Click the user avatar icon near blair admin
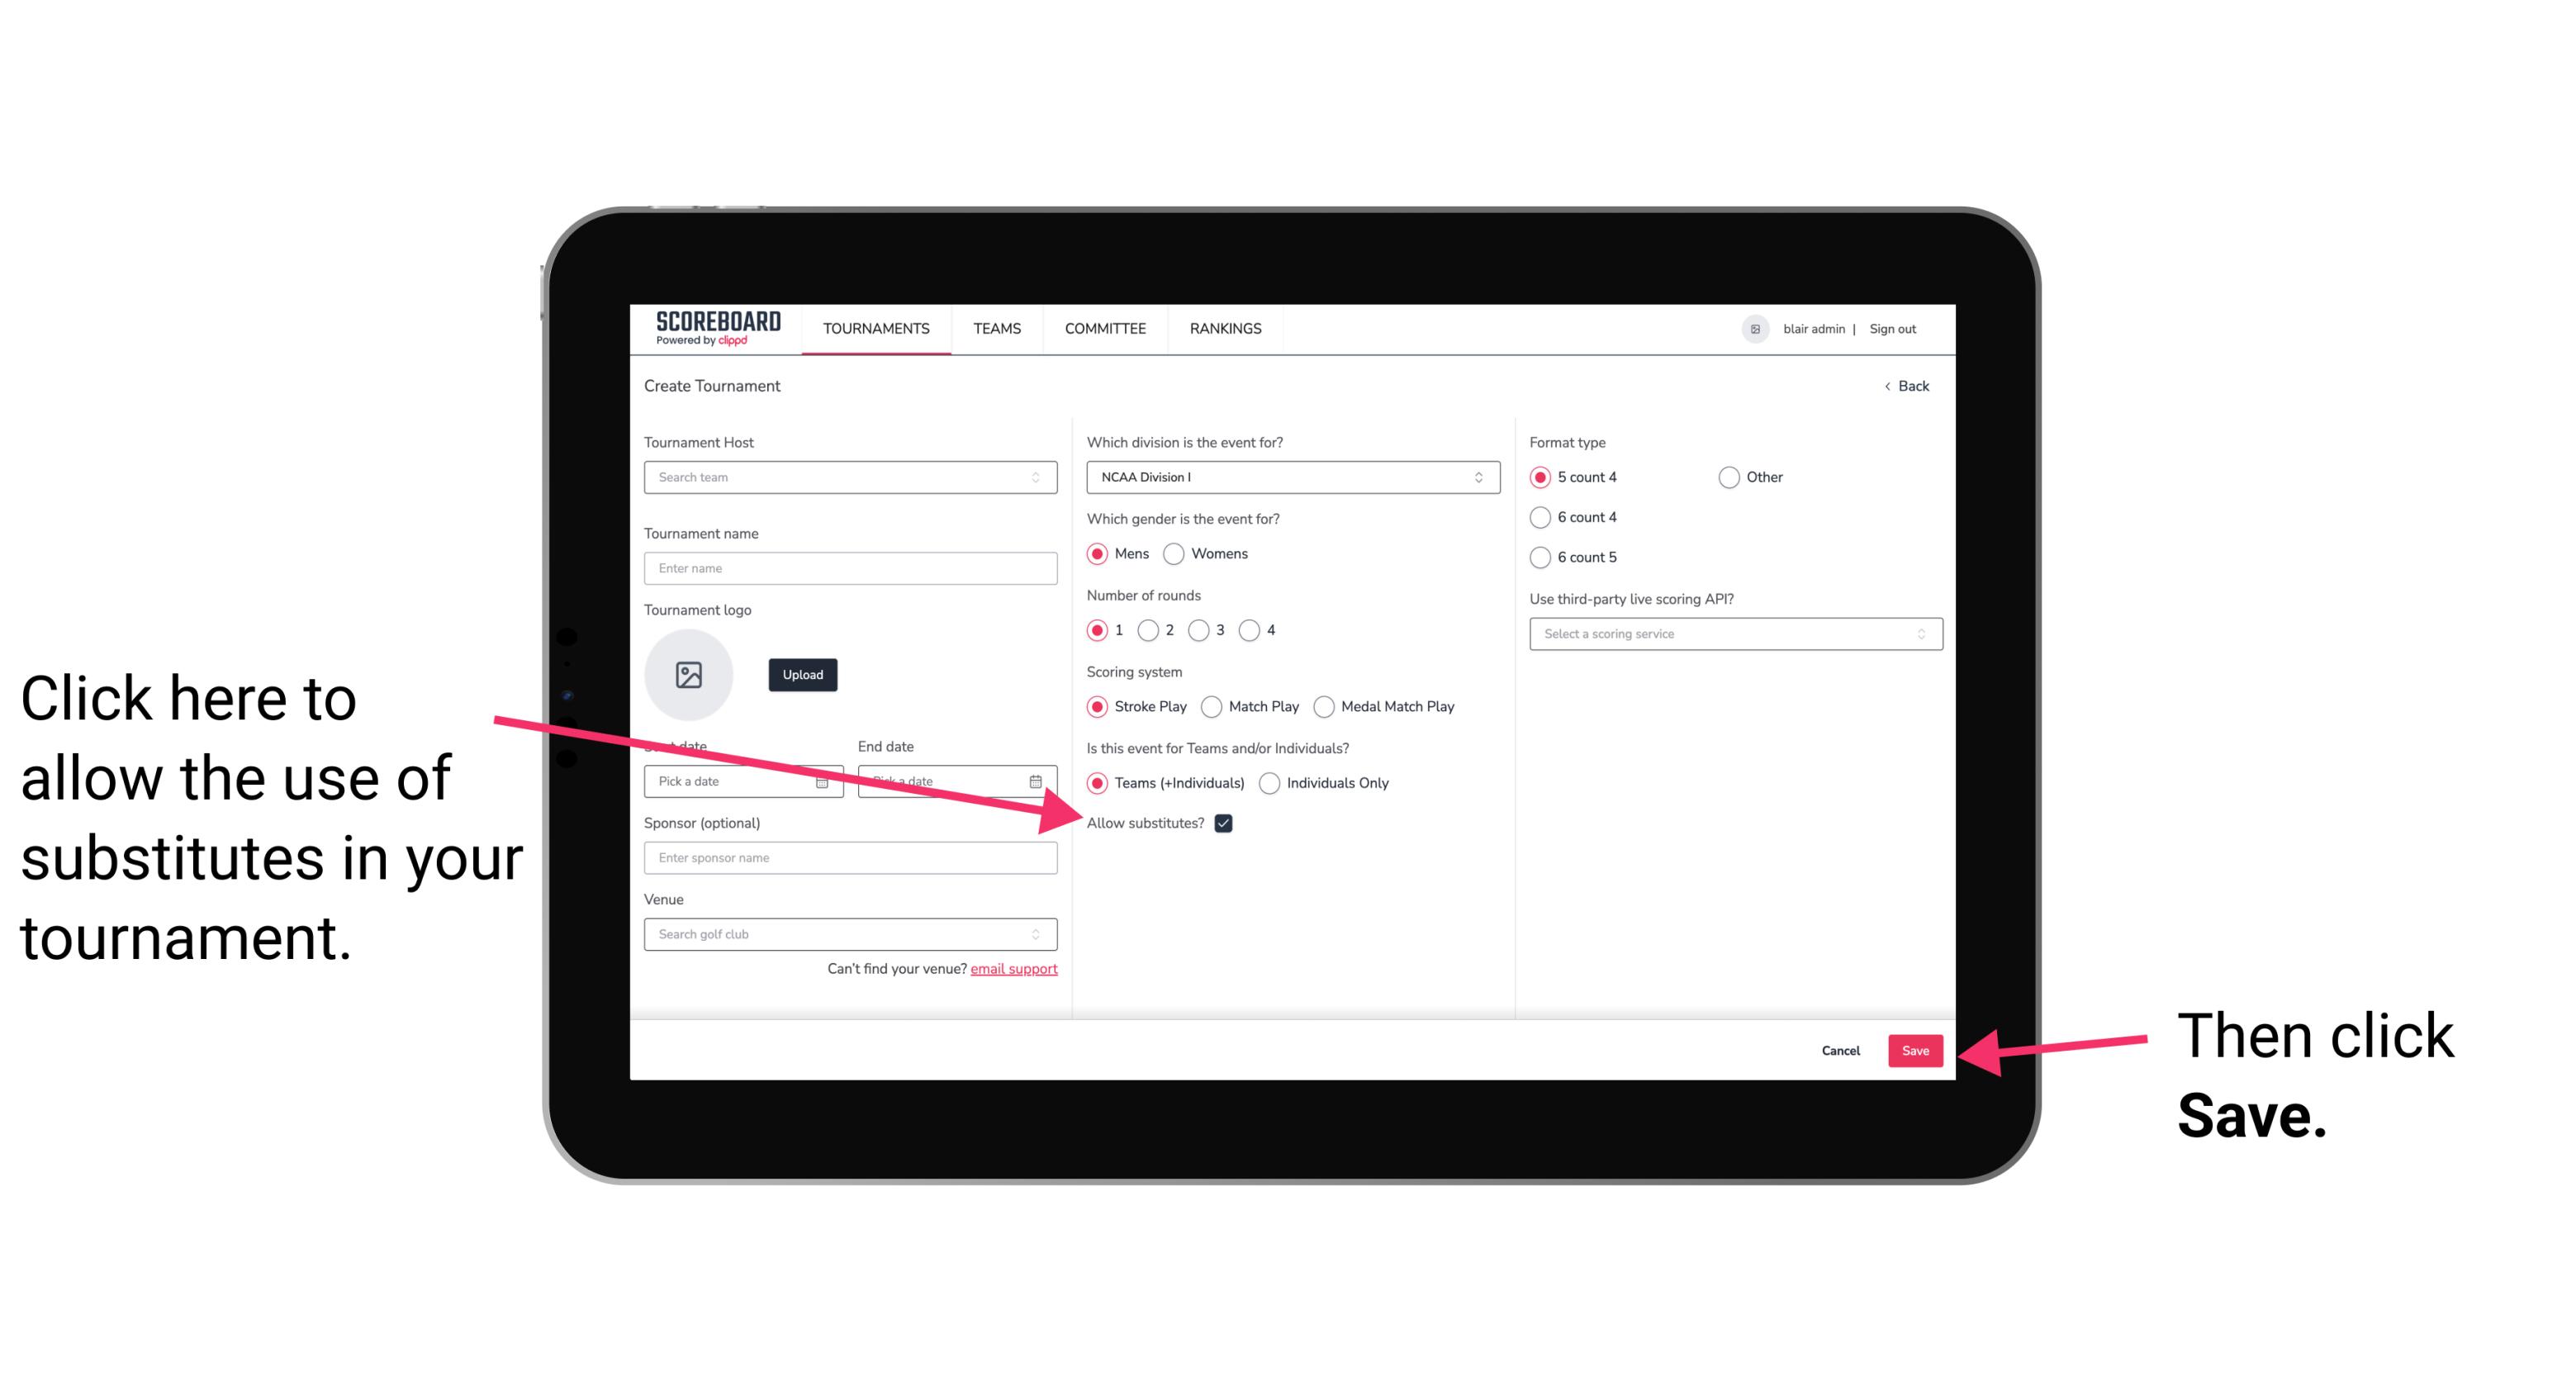The image size is (2576, 1386). 1755,328
